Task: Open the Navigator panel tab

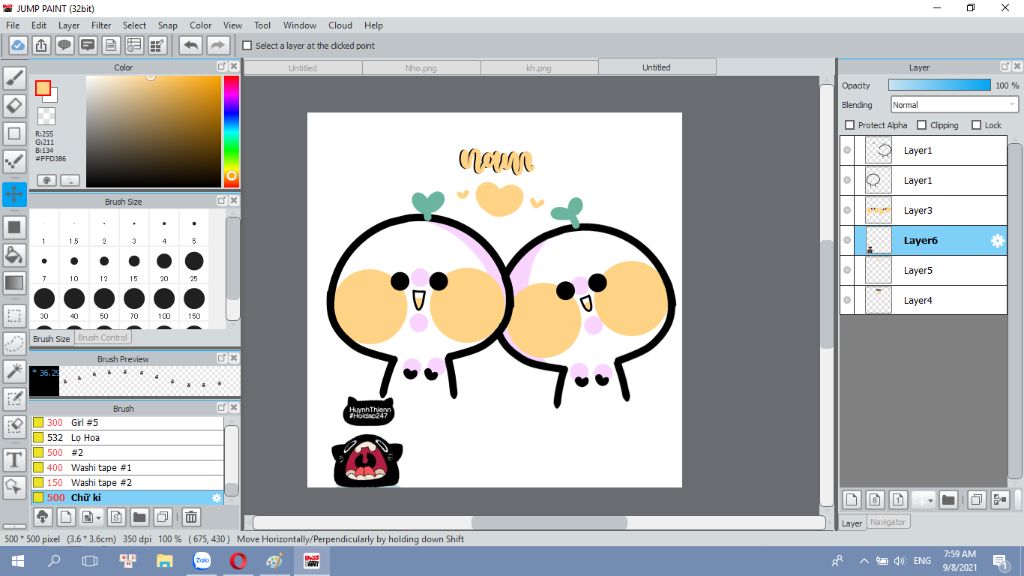Action: pos(887,522)
